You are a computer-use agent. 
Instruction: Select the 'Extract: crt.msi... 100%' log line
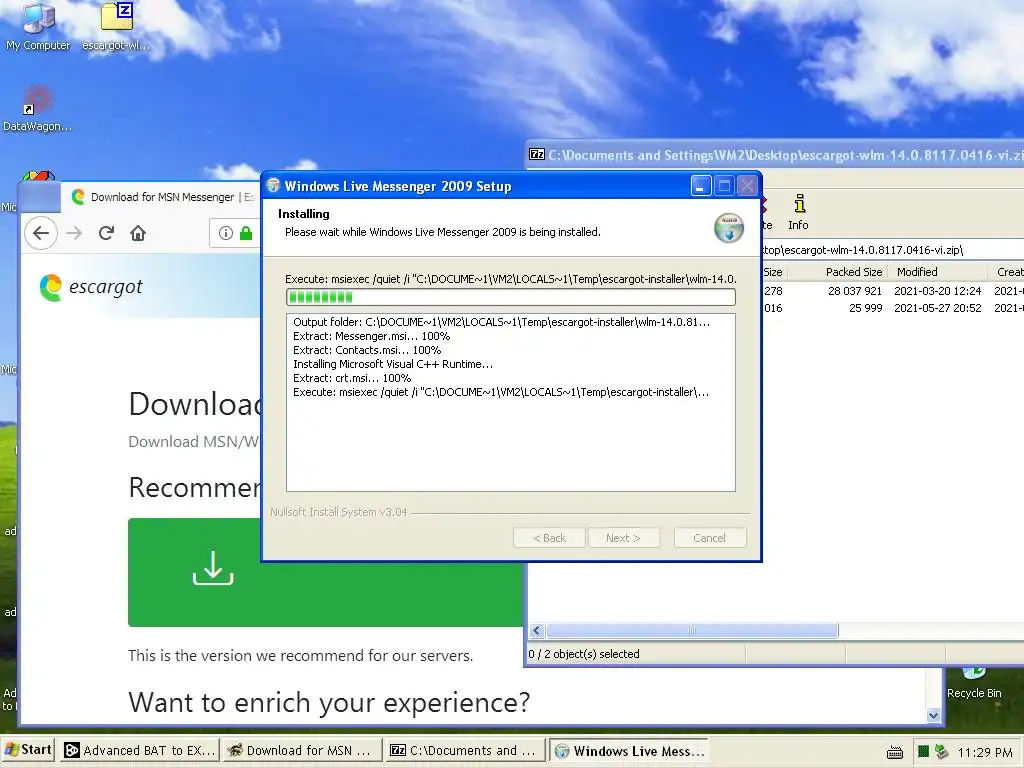pos(351,378)
